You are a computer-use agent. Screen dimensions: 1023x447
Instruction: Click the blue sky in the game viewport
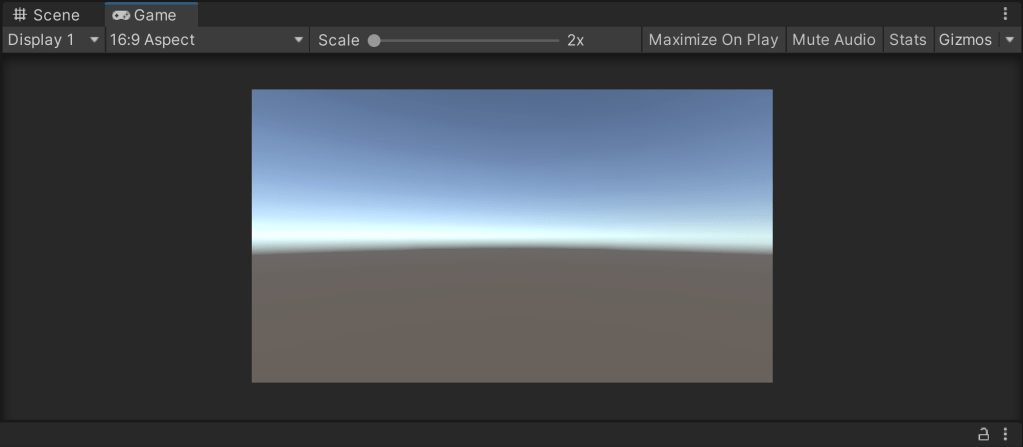(511, 150)
